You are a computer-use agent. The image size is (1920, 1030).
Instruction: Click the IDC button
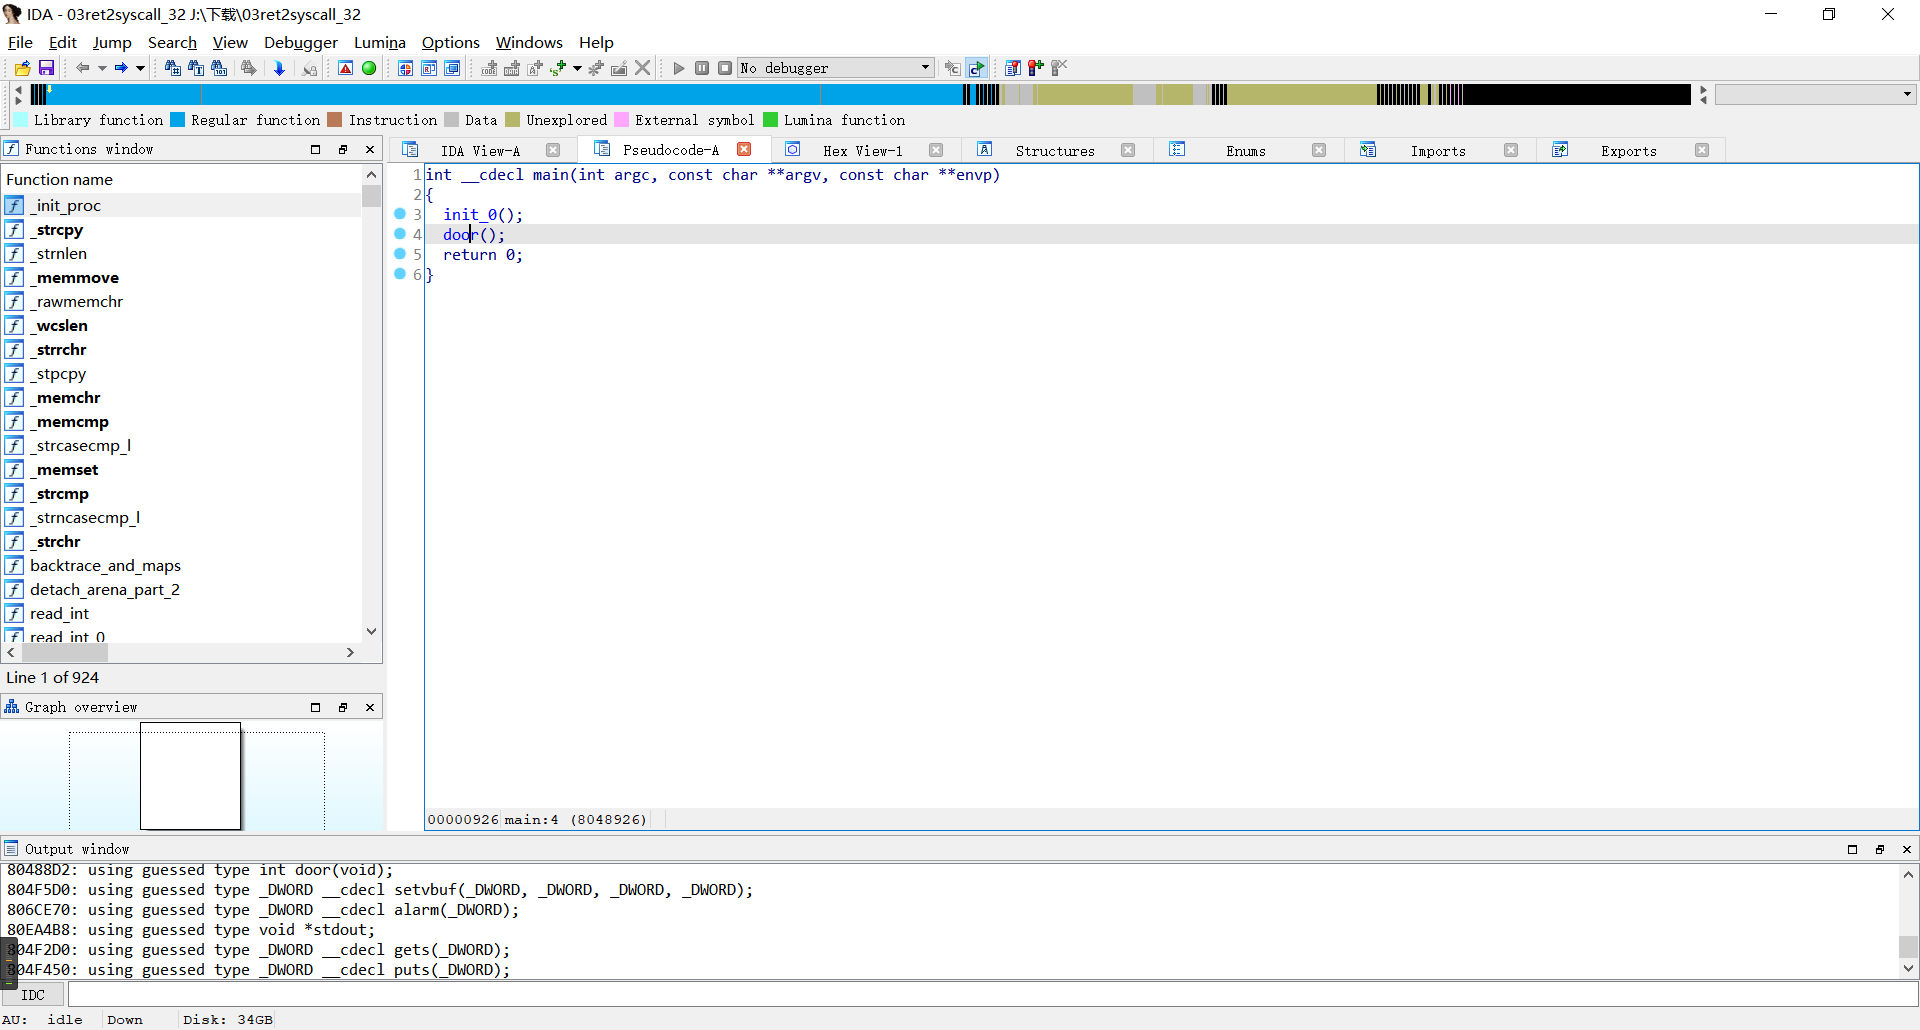(x=33, y=995)
